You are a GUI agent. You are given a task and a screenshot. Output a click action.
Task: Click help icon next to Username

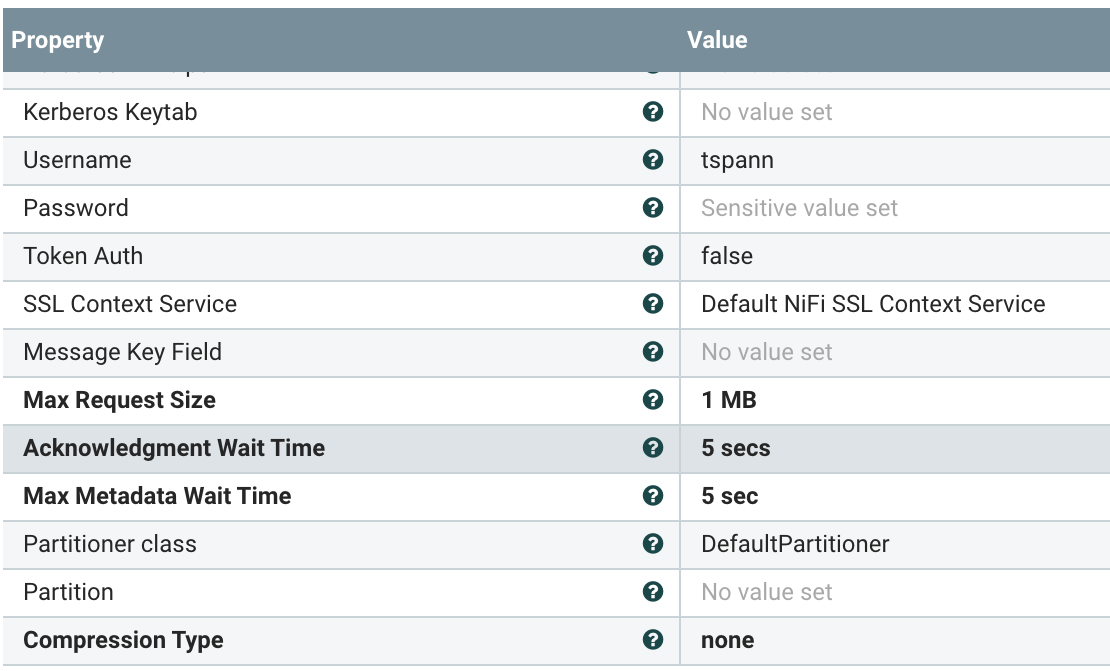653,160
